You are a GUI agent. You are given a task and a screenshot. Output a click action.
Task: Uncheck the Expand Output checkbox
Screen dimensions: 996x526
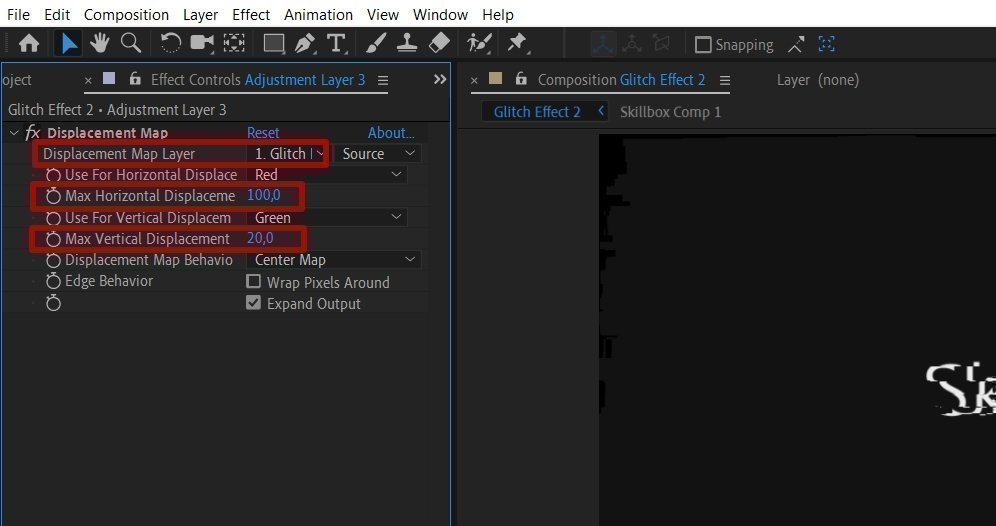click(253, 303)
